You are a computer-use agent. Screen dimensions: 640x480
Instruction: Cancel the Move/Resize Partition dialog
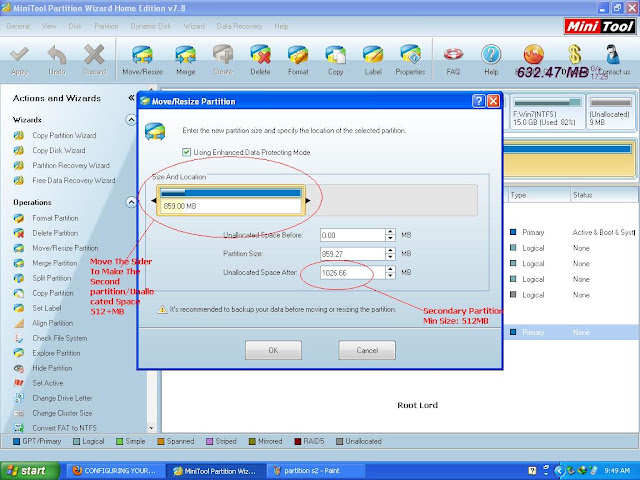(x=367, y=350)
